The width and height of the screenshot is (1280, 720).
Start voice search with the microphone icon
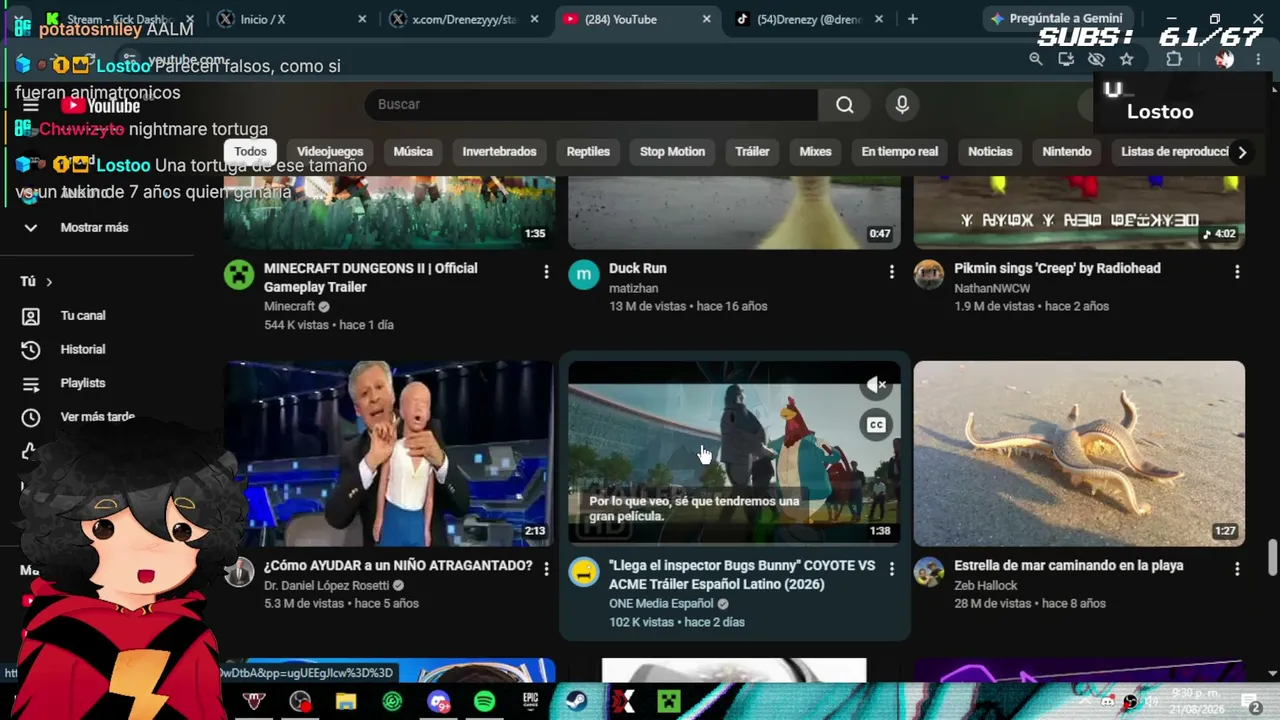click(x=902, y=104)
